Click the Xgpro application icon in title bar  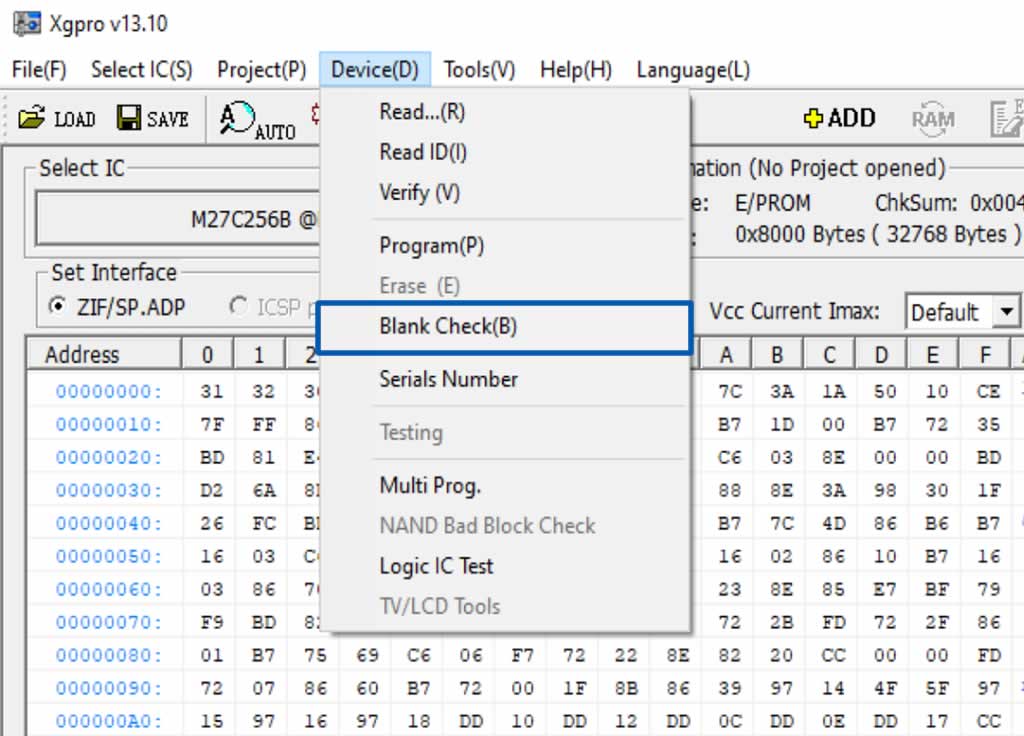click(27, 24)
